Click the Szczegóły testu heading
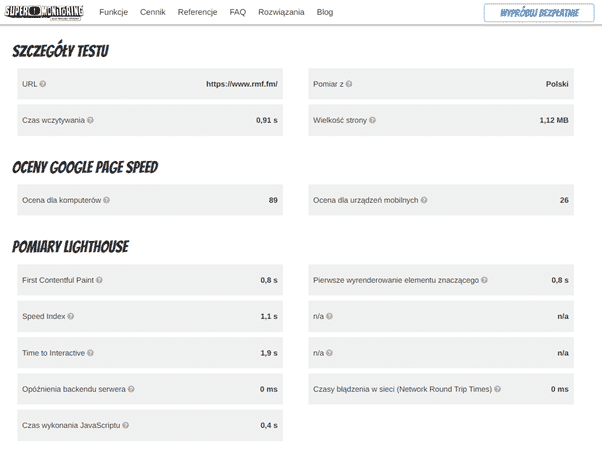 click(60, 50)
